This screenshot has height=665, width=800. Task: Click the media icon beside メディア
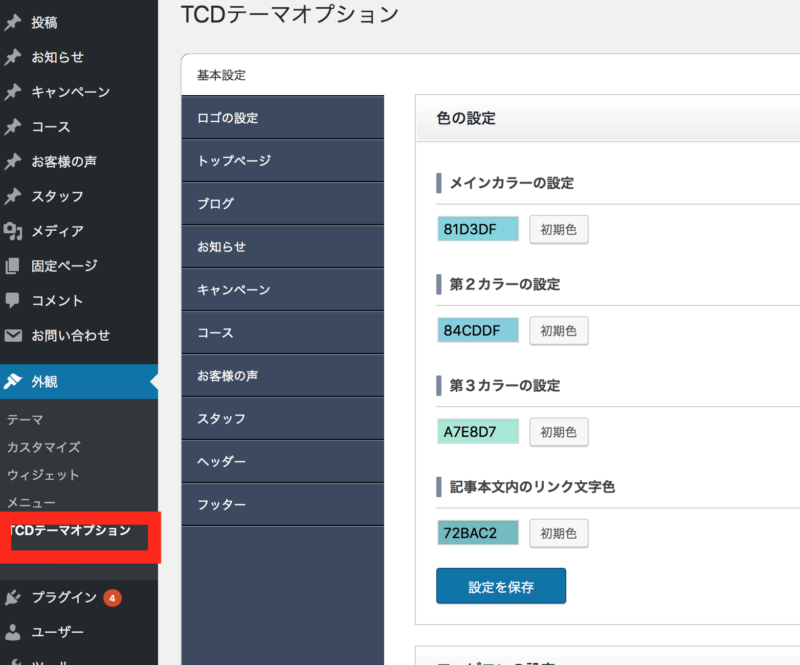pos(13,231)
